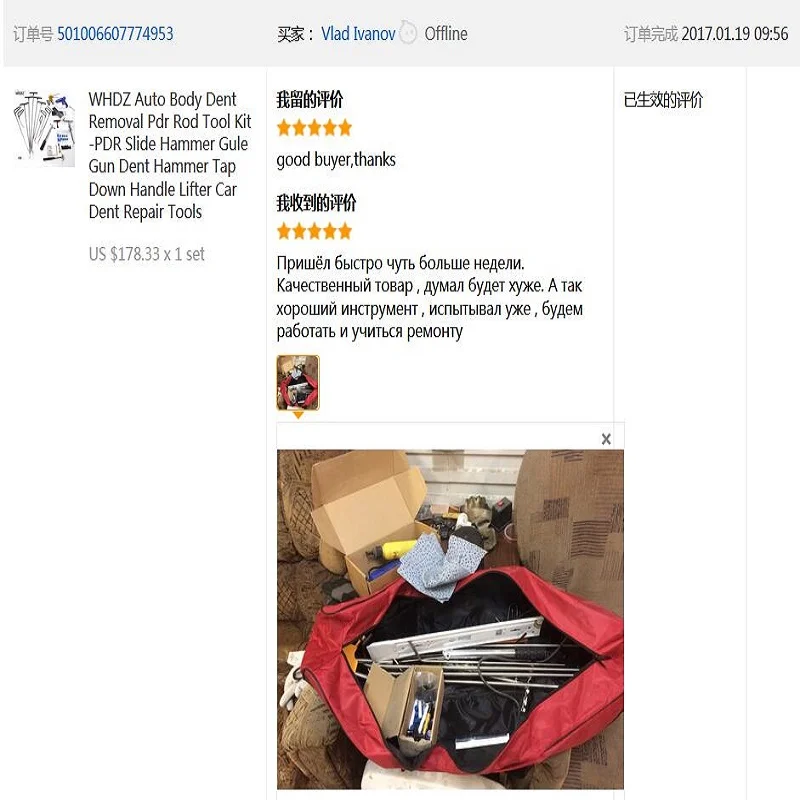The height and width of the screenshot is (800, 800).
Task: Open the WHDZ dent tool product thumbnail
Action: click(x=44, y=128)
